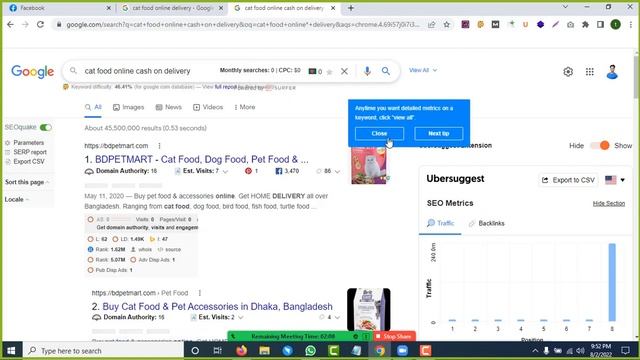Click the Windows Start button
The width and height of the screenshot is (640, 360).
click(x=11, y=351)
